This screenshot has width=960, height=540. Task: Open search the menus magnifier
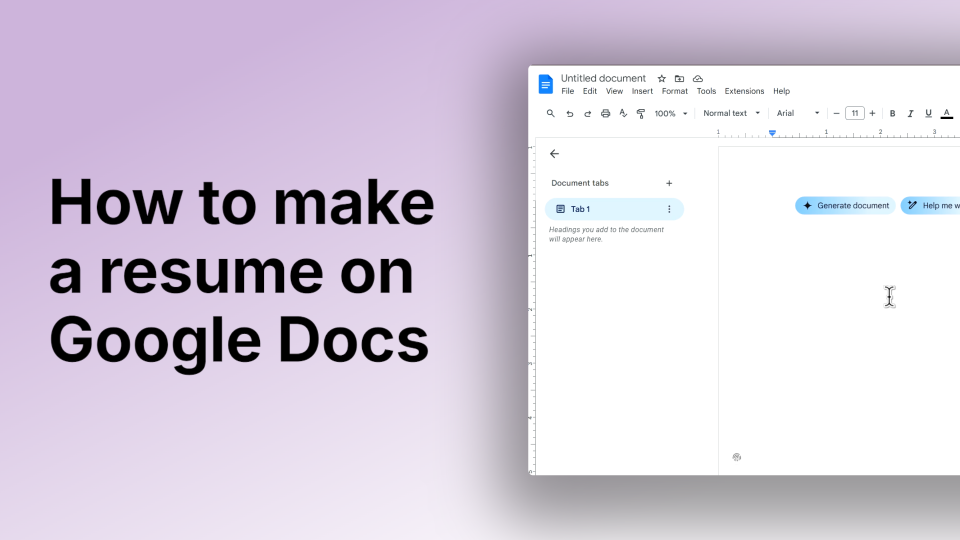[x=550, y=113]
